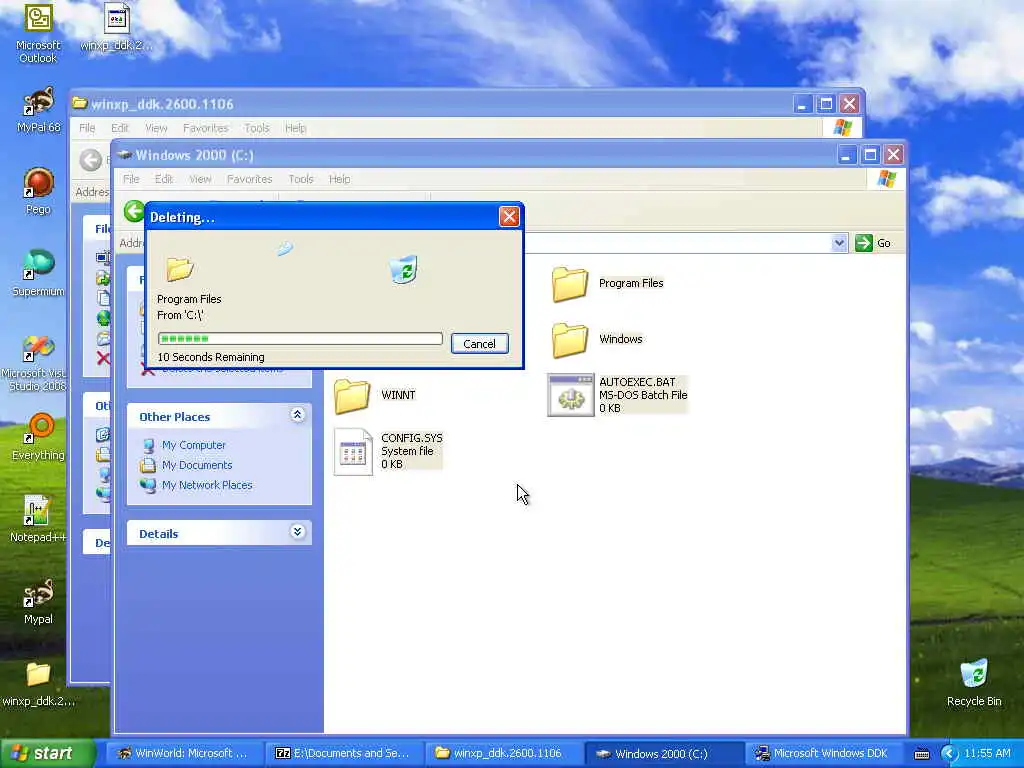Go to My Documents link
The height and width of the screenshot is (768, 1024).
197,466
